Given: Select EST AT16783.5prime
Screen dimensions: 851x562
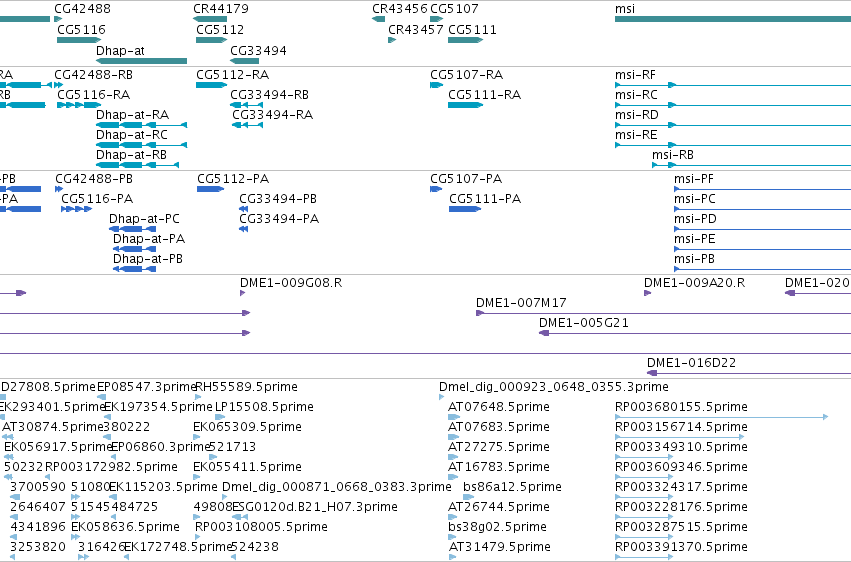Looking at the screenshot, I should coord(454,477).
